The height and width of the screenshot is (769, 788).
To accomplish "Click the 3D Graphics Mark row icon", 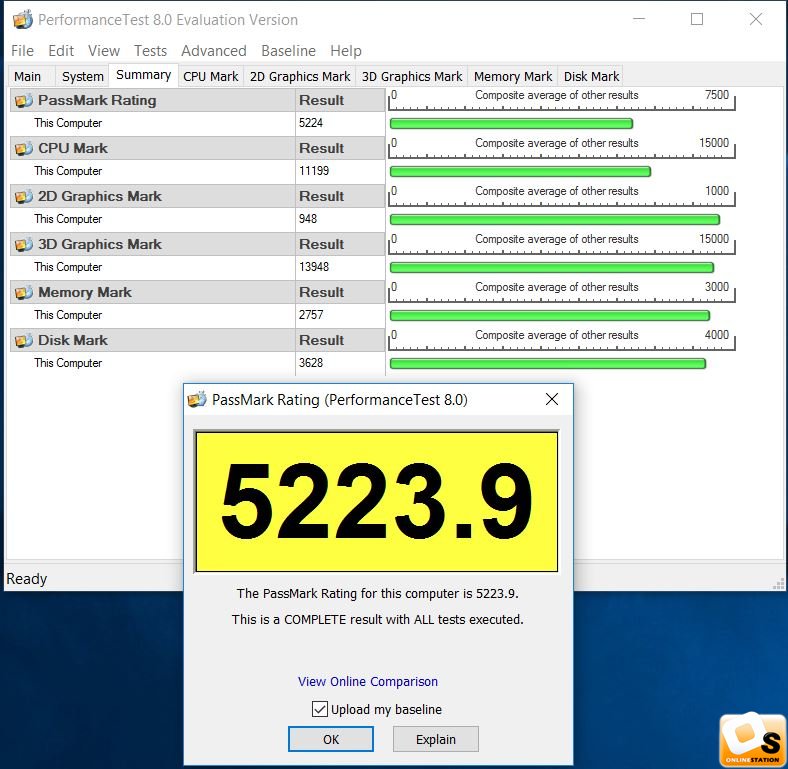I will pyautogui.click(x=23, y=245).
